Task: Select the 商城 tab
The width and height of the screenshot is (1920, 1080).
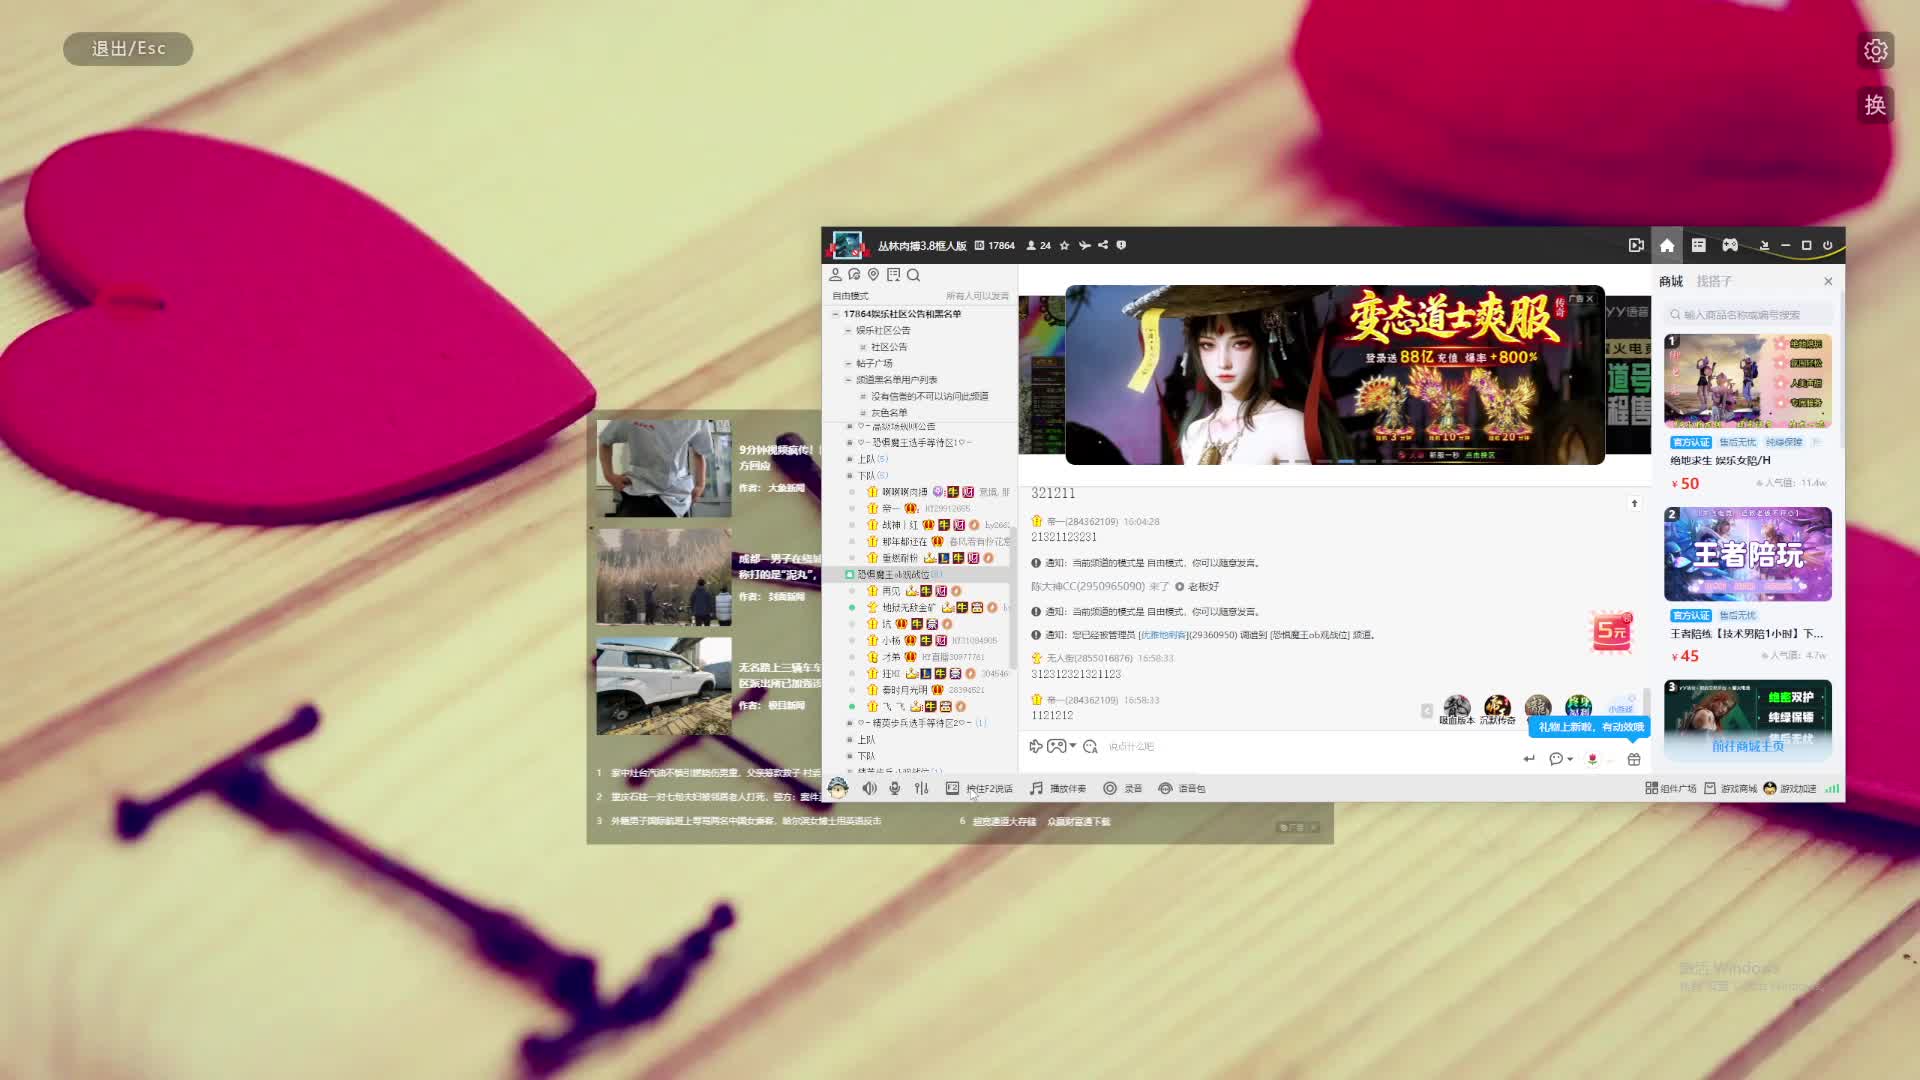Action: click(1671, 281)
